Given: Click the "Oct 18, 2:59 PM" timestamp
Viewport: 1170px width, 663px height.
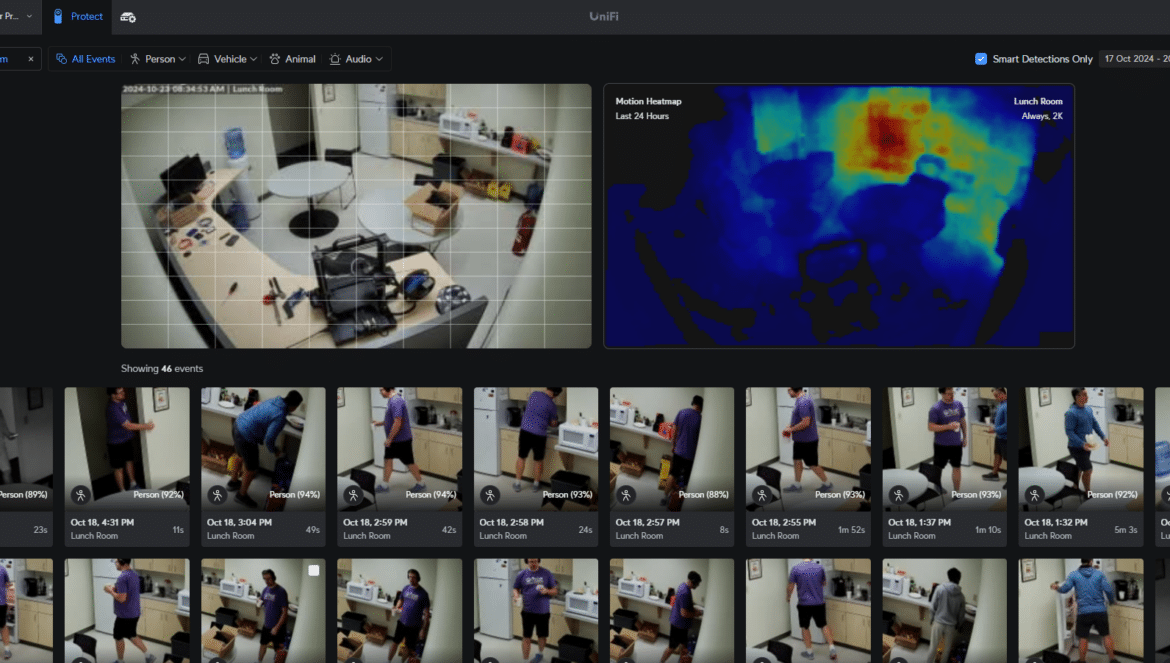Looking at the screenshot, I should [x=375, y=523].
